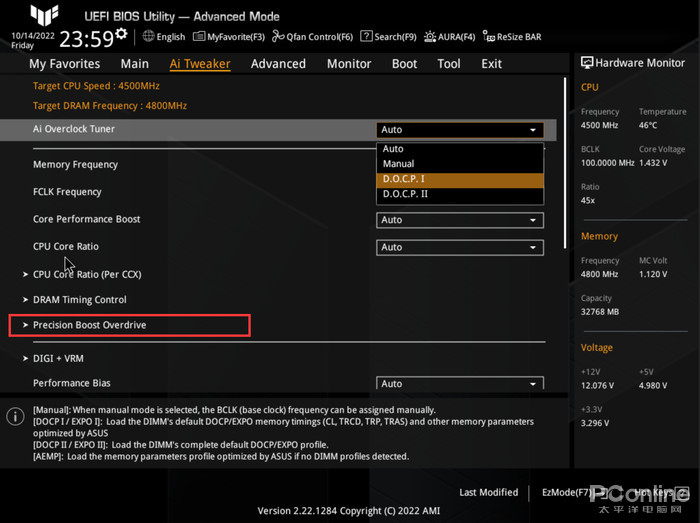Open language selection globe icon

pyautogui.click(x=149, y=37)
